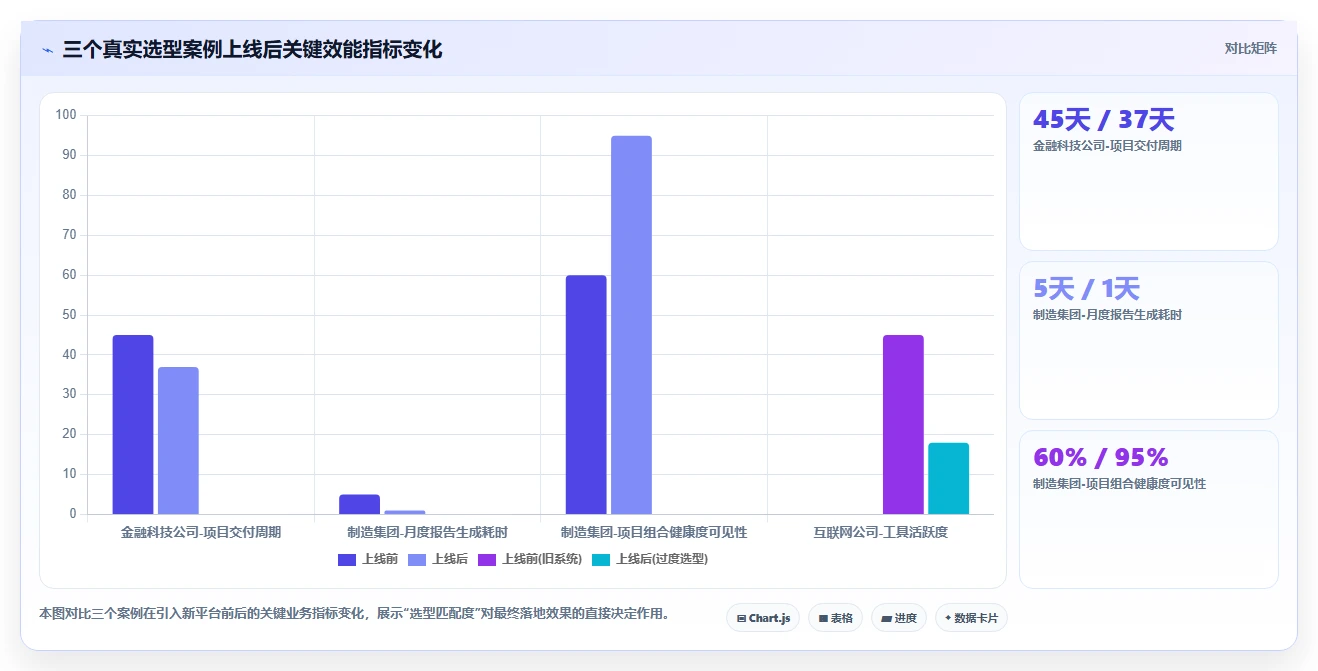Open the 5天 / 1天 data card
The width and height of the screenshot is (1318, 671).
tap(1149, 340)
